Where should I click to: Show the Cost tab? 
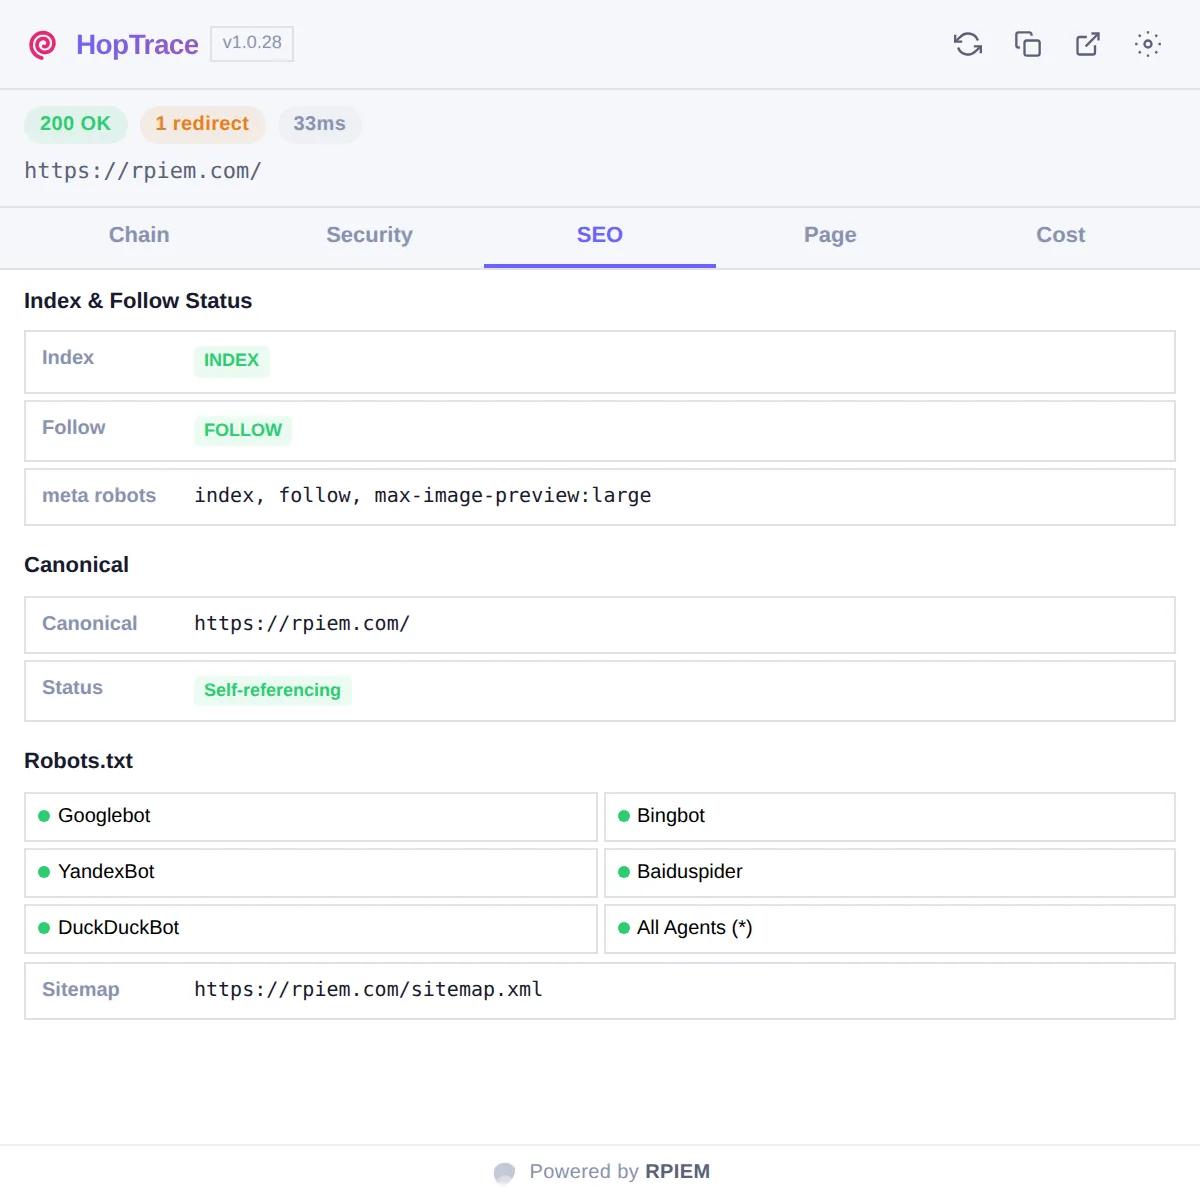coord(1060,236)
